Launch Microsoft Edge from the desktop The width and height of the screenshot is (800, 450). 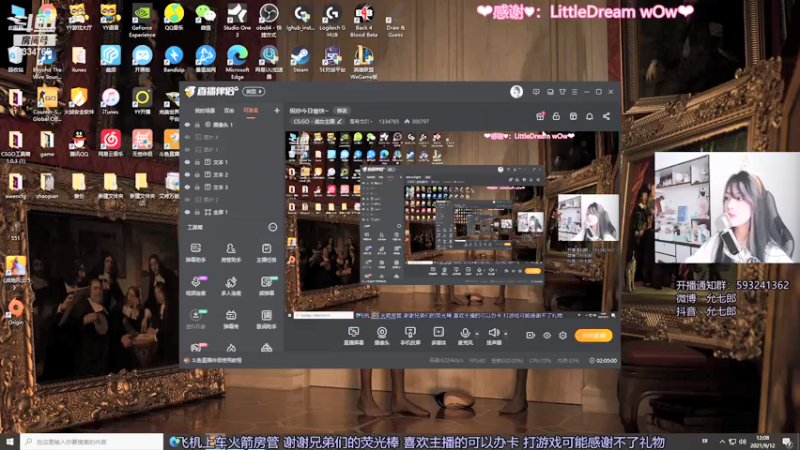(237, 62)
